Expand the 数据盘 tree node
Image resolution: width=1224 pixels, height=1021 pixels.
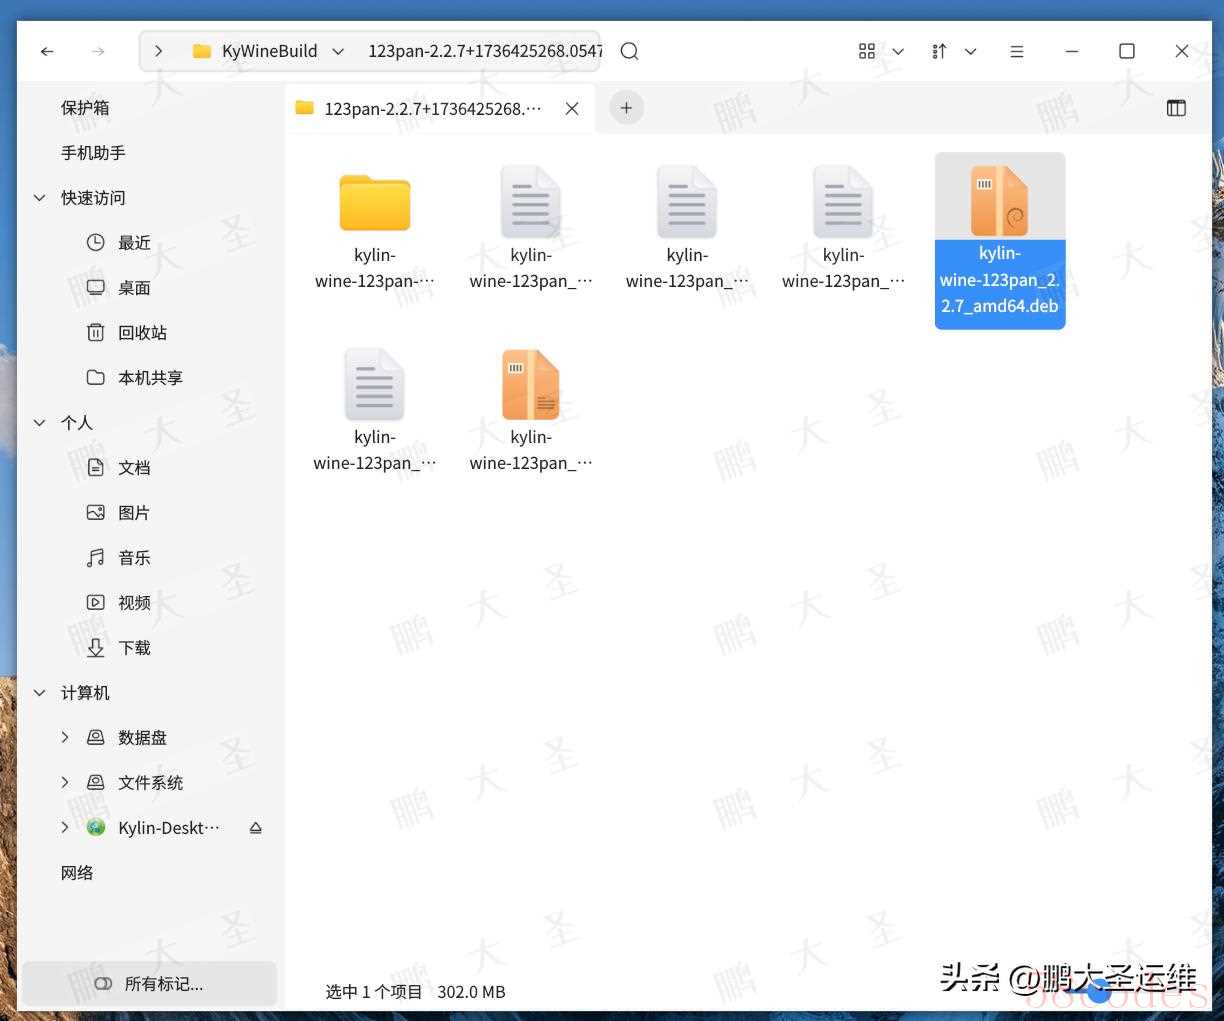click(x=65, y=738)
